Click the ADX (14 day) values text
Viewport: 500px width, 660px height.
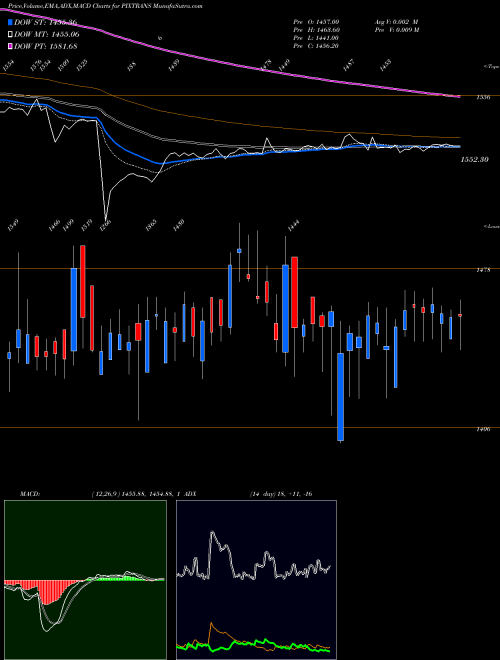tap(280, 494)
